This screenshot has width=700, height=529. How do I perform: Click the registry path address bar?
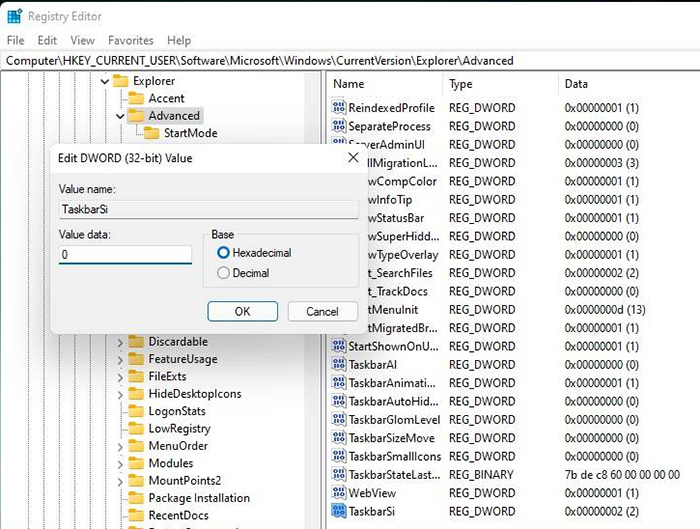click(350, 61)
